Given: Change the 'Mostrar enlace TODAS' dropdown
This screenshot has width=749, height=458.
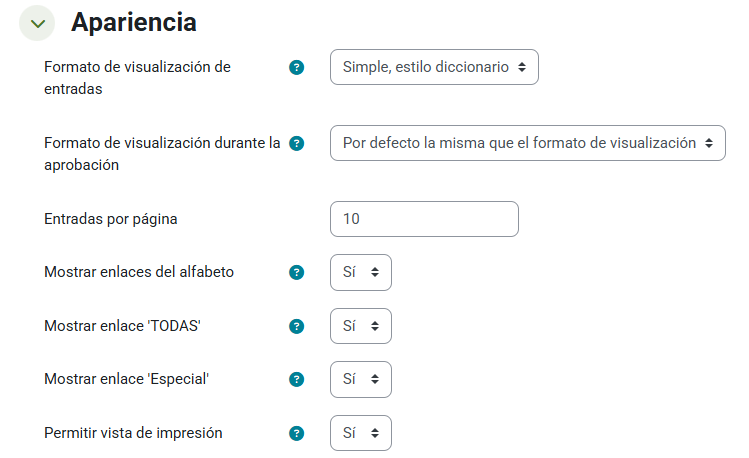Looking at the screenshot, I should click(x=360, y=326).
